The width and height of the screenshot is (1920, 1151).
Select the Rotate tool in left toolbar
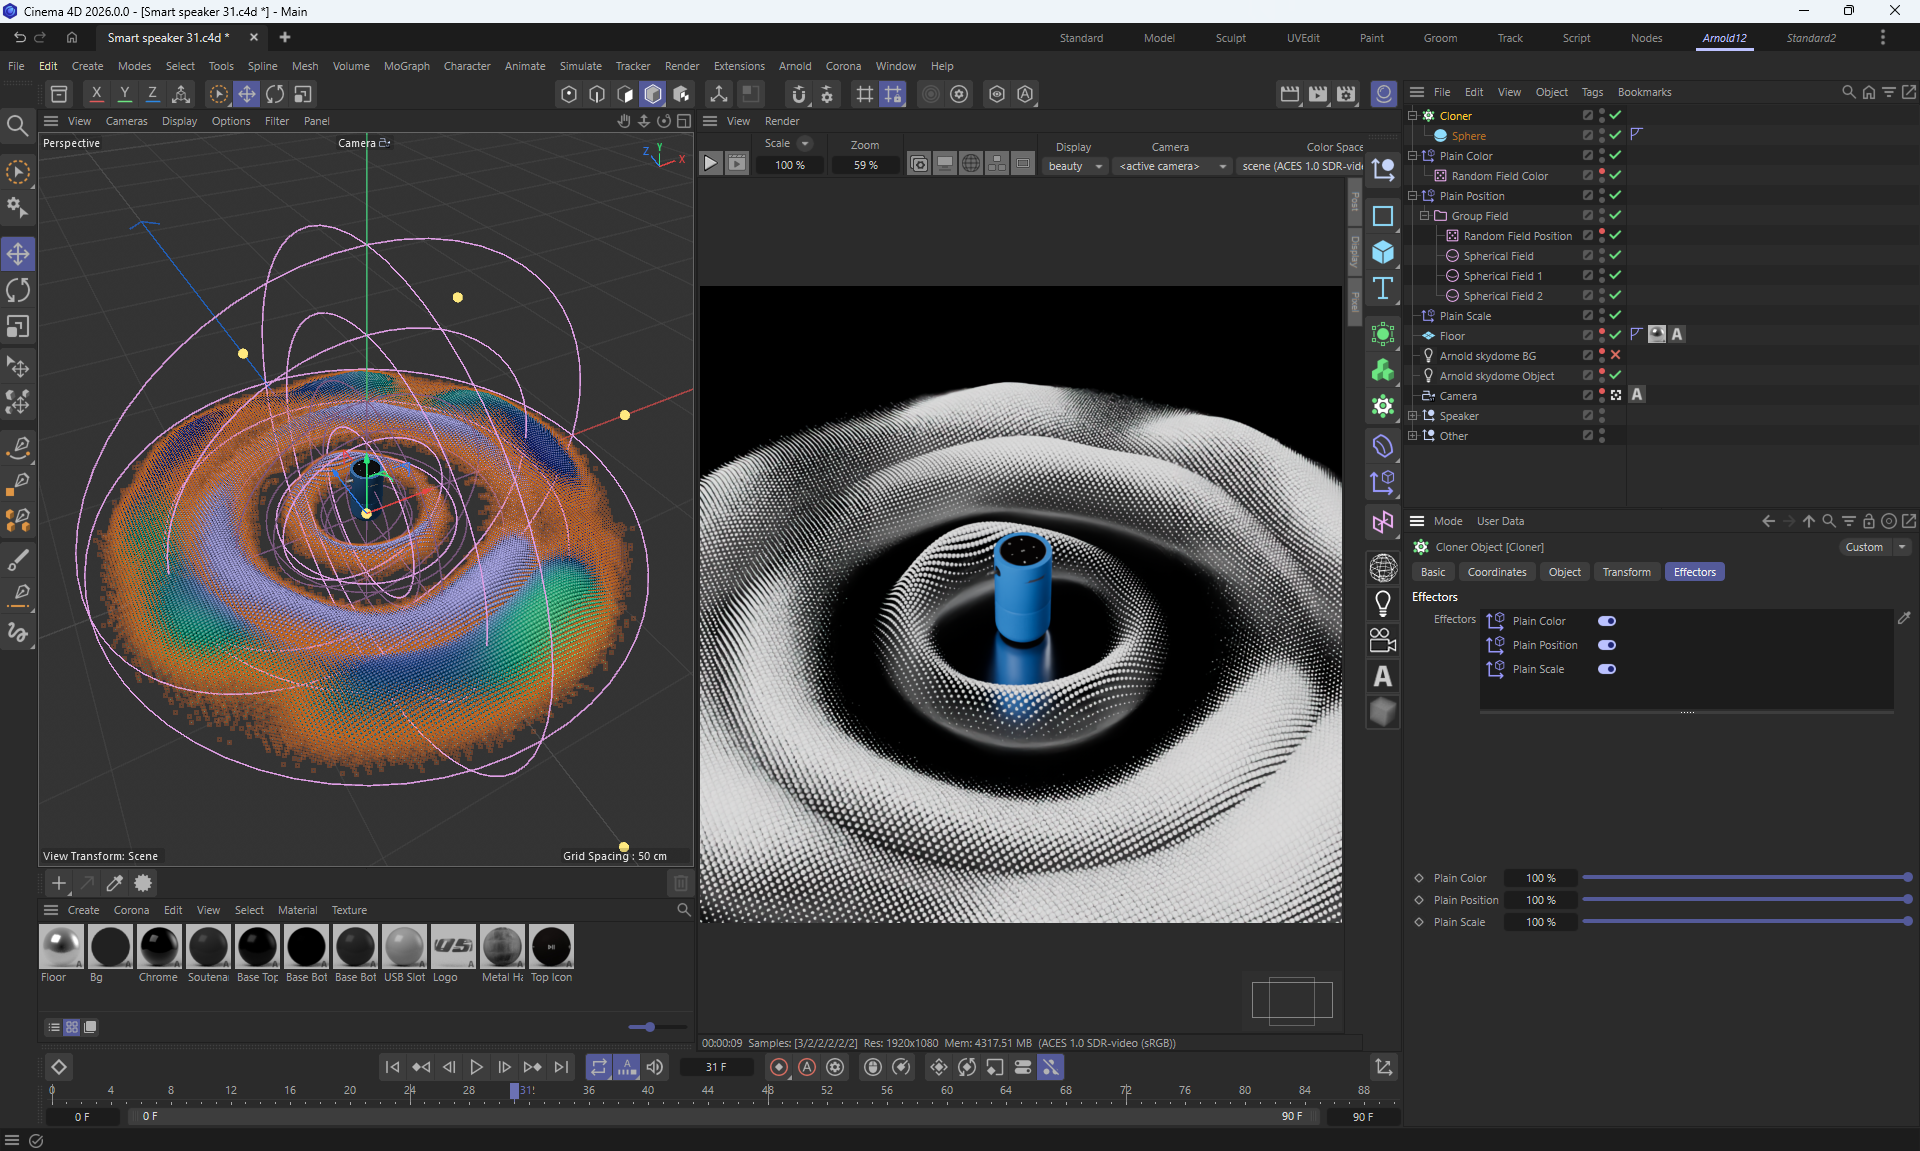18,291
